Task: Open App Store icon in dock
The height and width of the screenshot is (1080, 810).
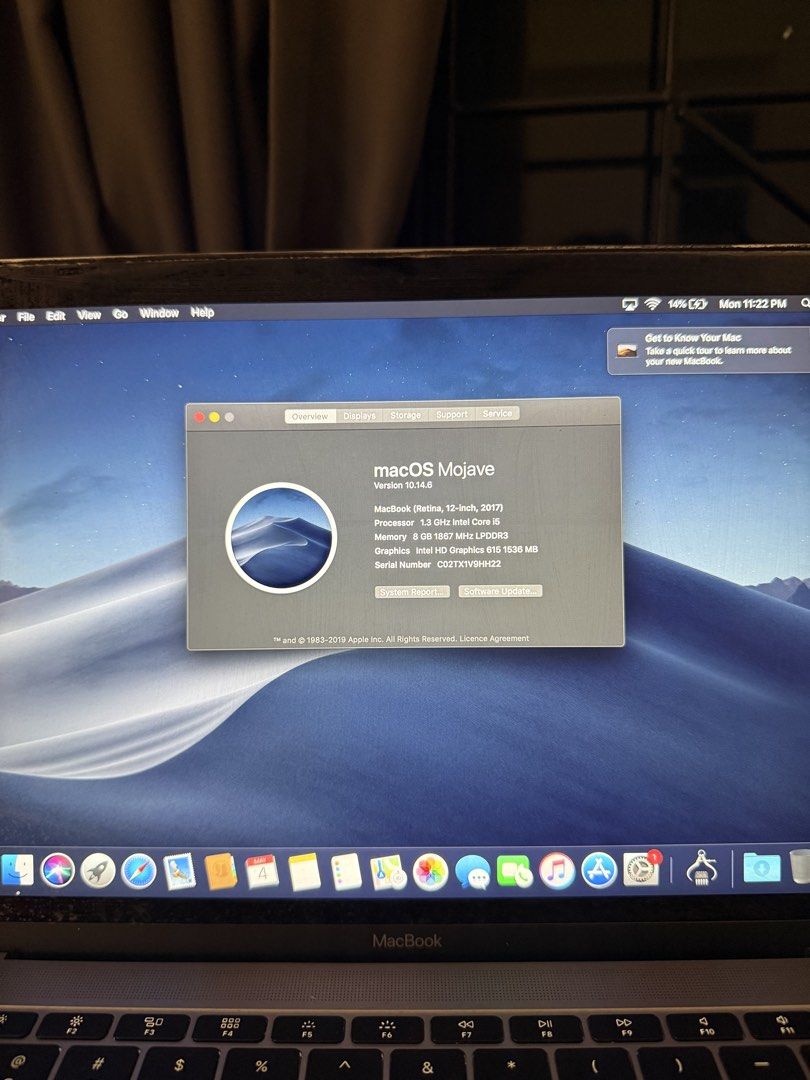Action: (x=599, y=871)
